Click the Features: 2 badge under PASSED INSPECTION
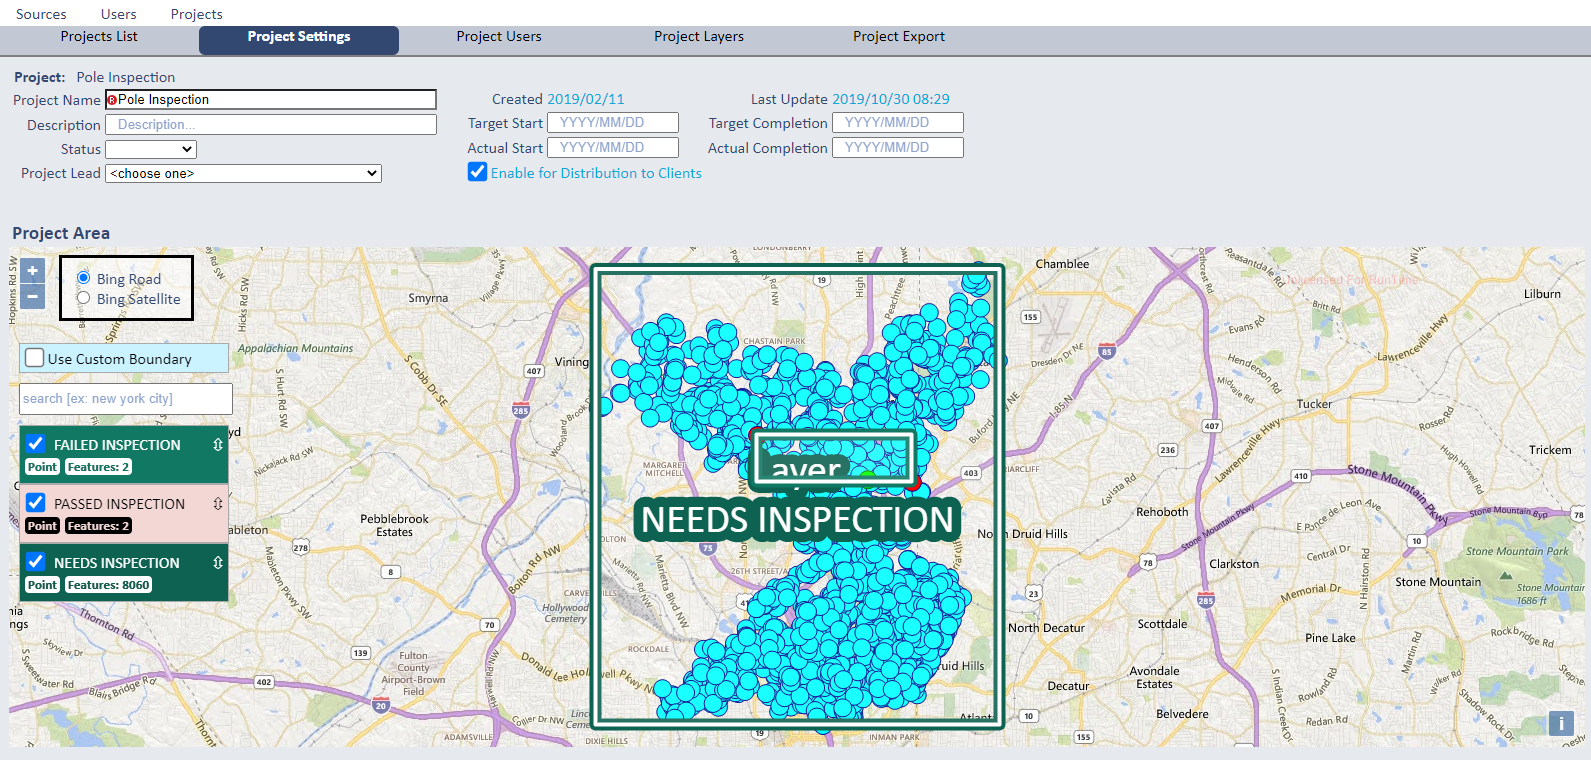Image resolution: width=1591 pixels, height=760 pixels. tap(98, 526)
